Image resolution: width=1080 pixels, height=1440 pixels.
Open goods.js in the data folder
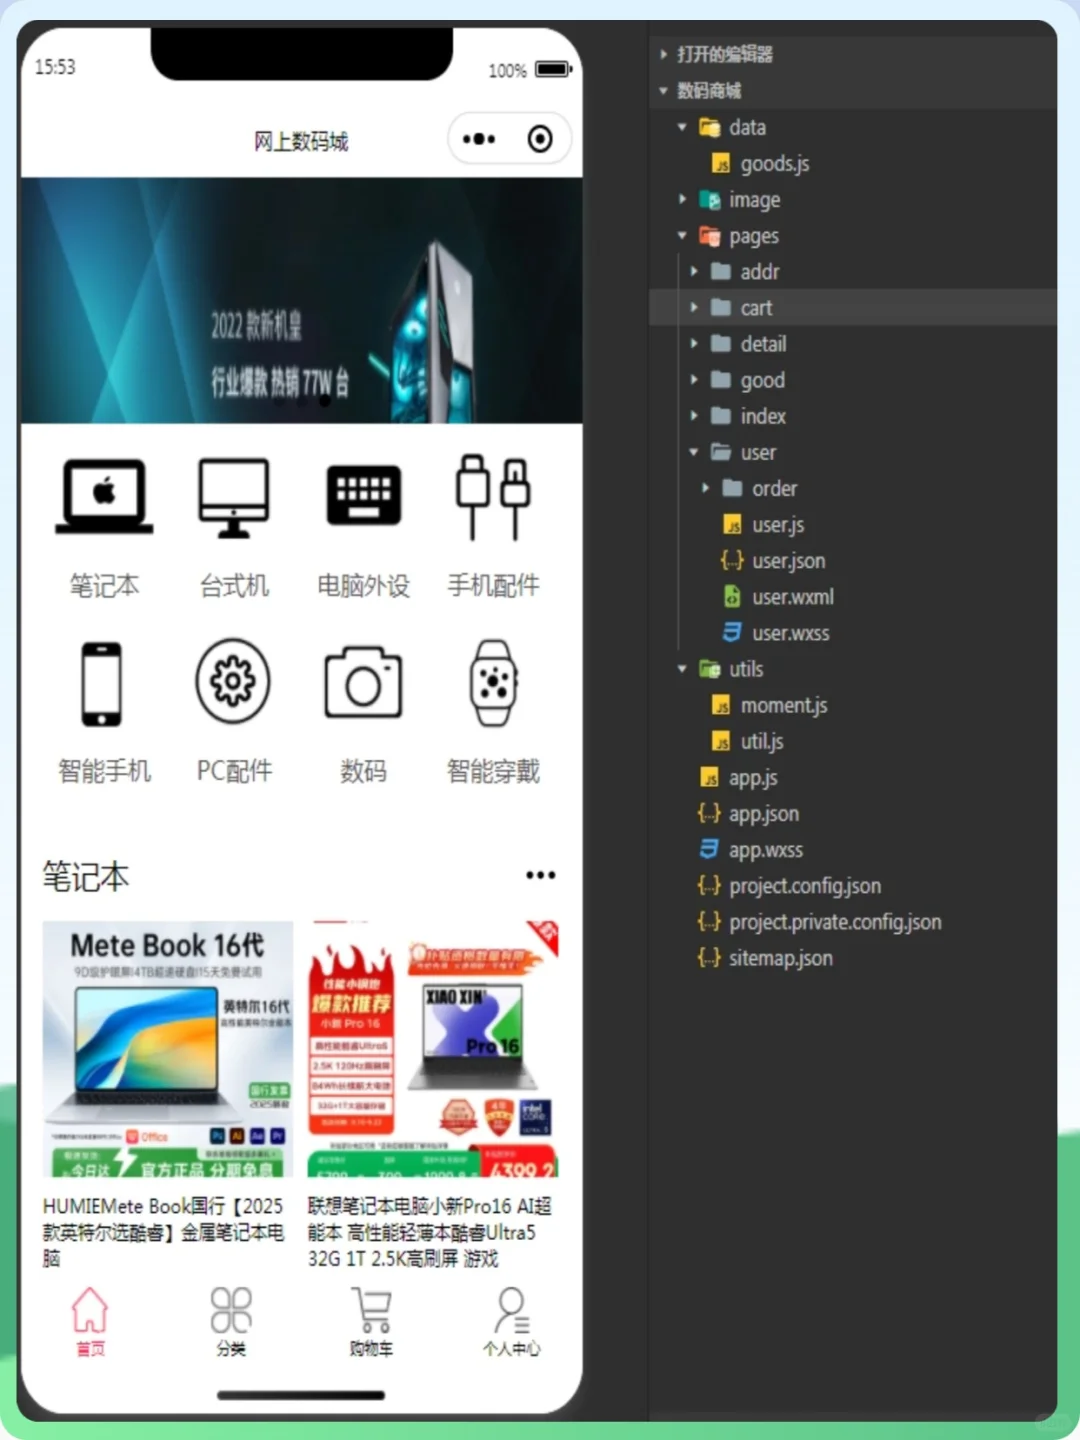[774, 163]
